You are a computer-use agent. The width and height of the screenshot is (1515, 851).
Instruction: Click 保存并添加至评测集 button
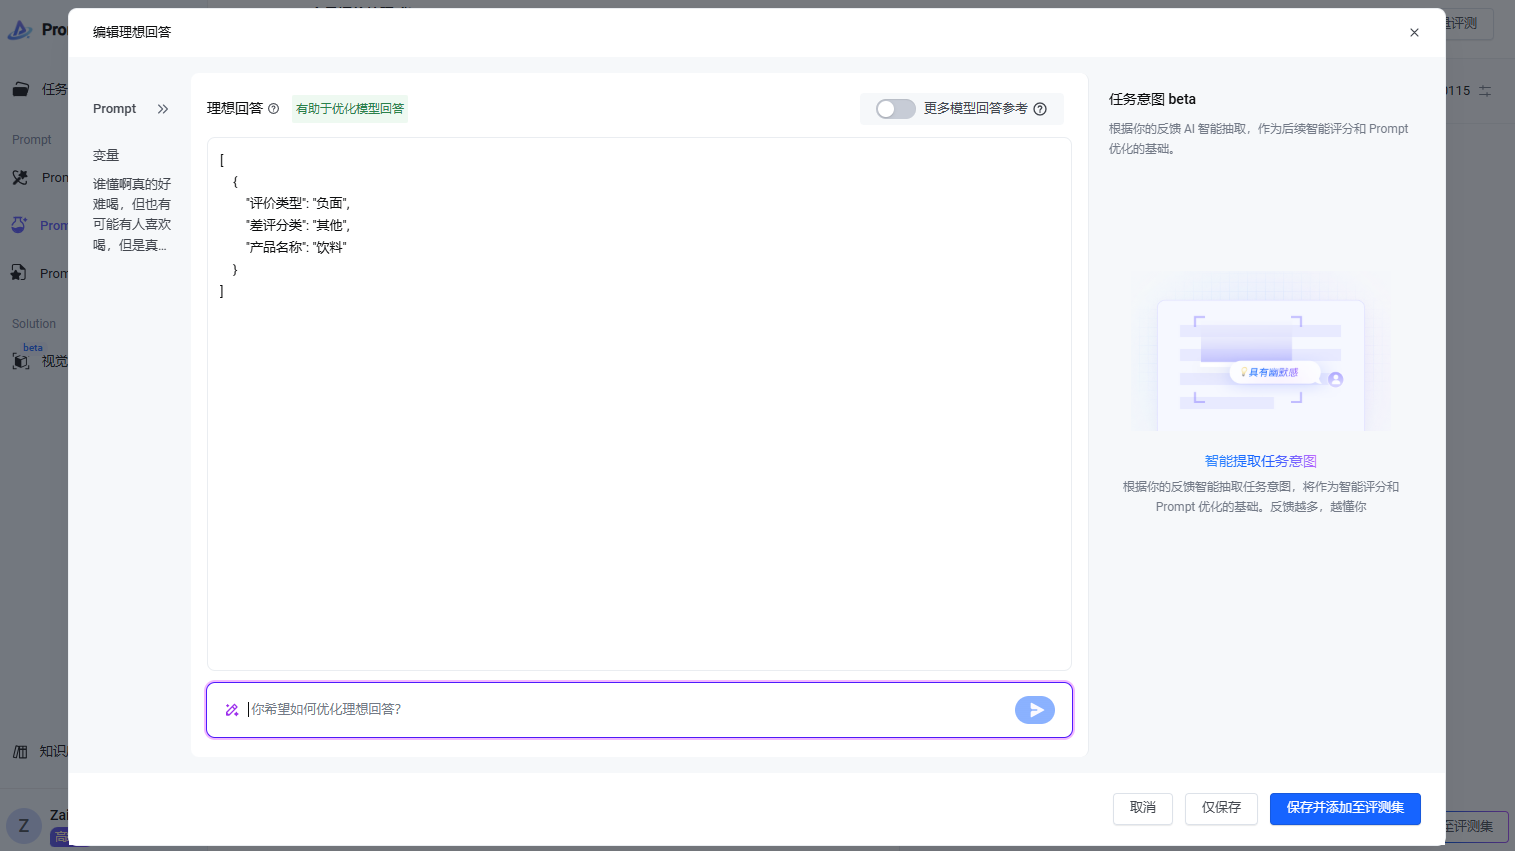coord(1345,808)
